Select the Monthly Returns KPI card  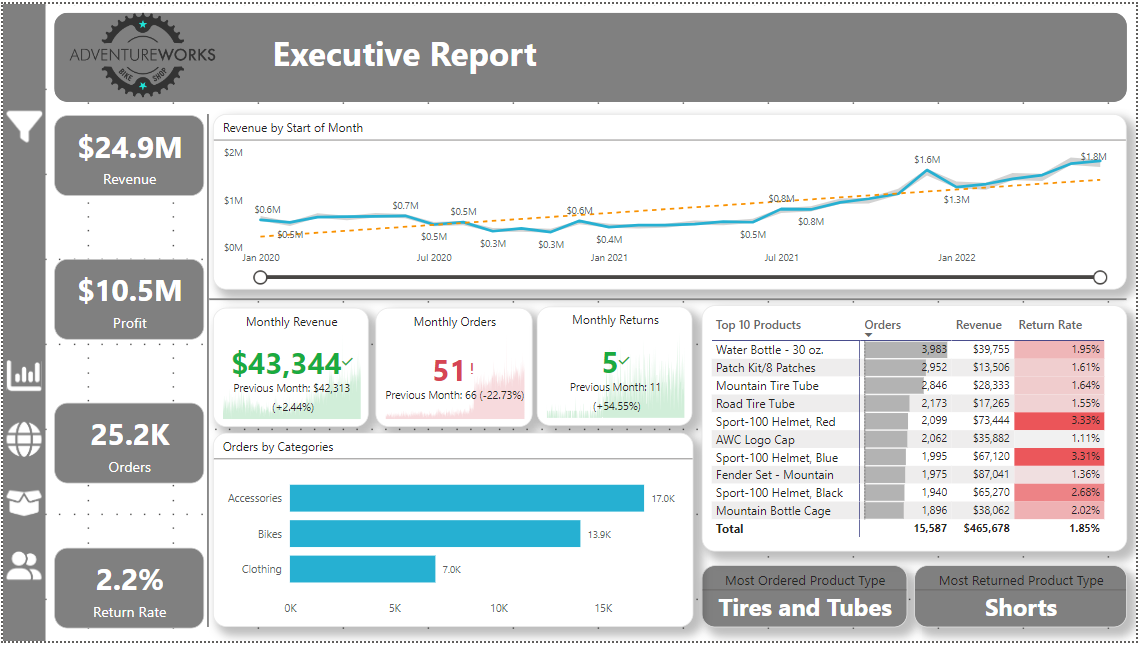pyautogui.click(x=615, y=367)
